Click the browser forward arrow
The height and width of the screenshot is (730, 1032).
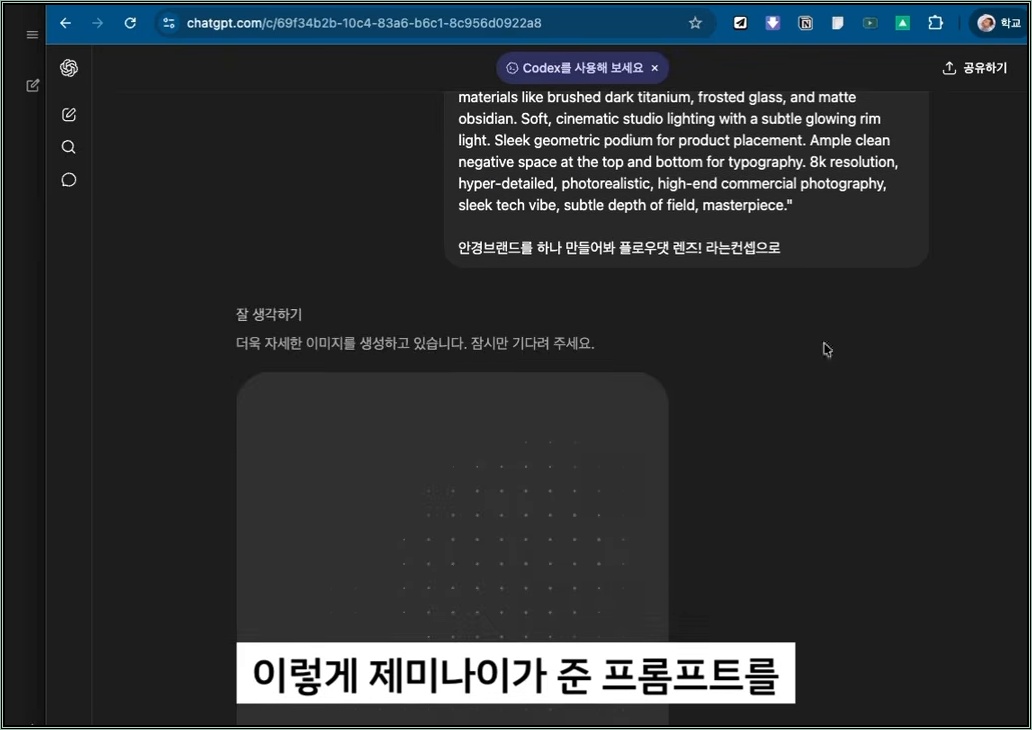[97, 23]
